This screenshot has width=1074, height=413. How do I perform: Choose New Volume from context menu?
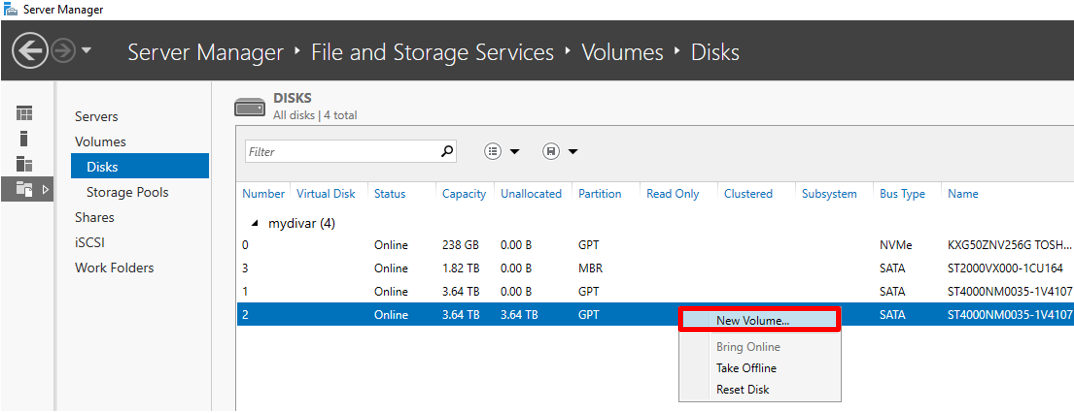tap(752, 321)
